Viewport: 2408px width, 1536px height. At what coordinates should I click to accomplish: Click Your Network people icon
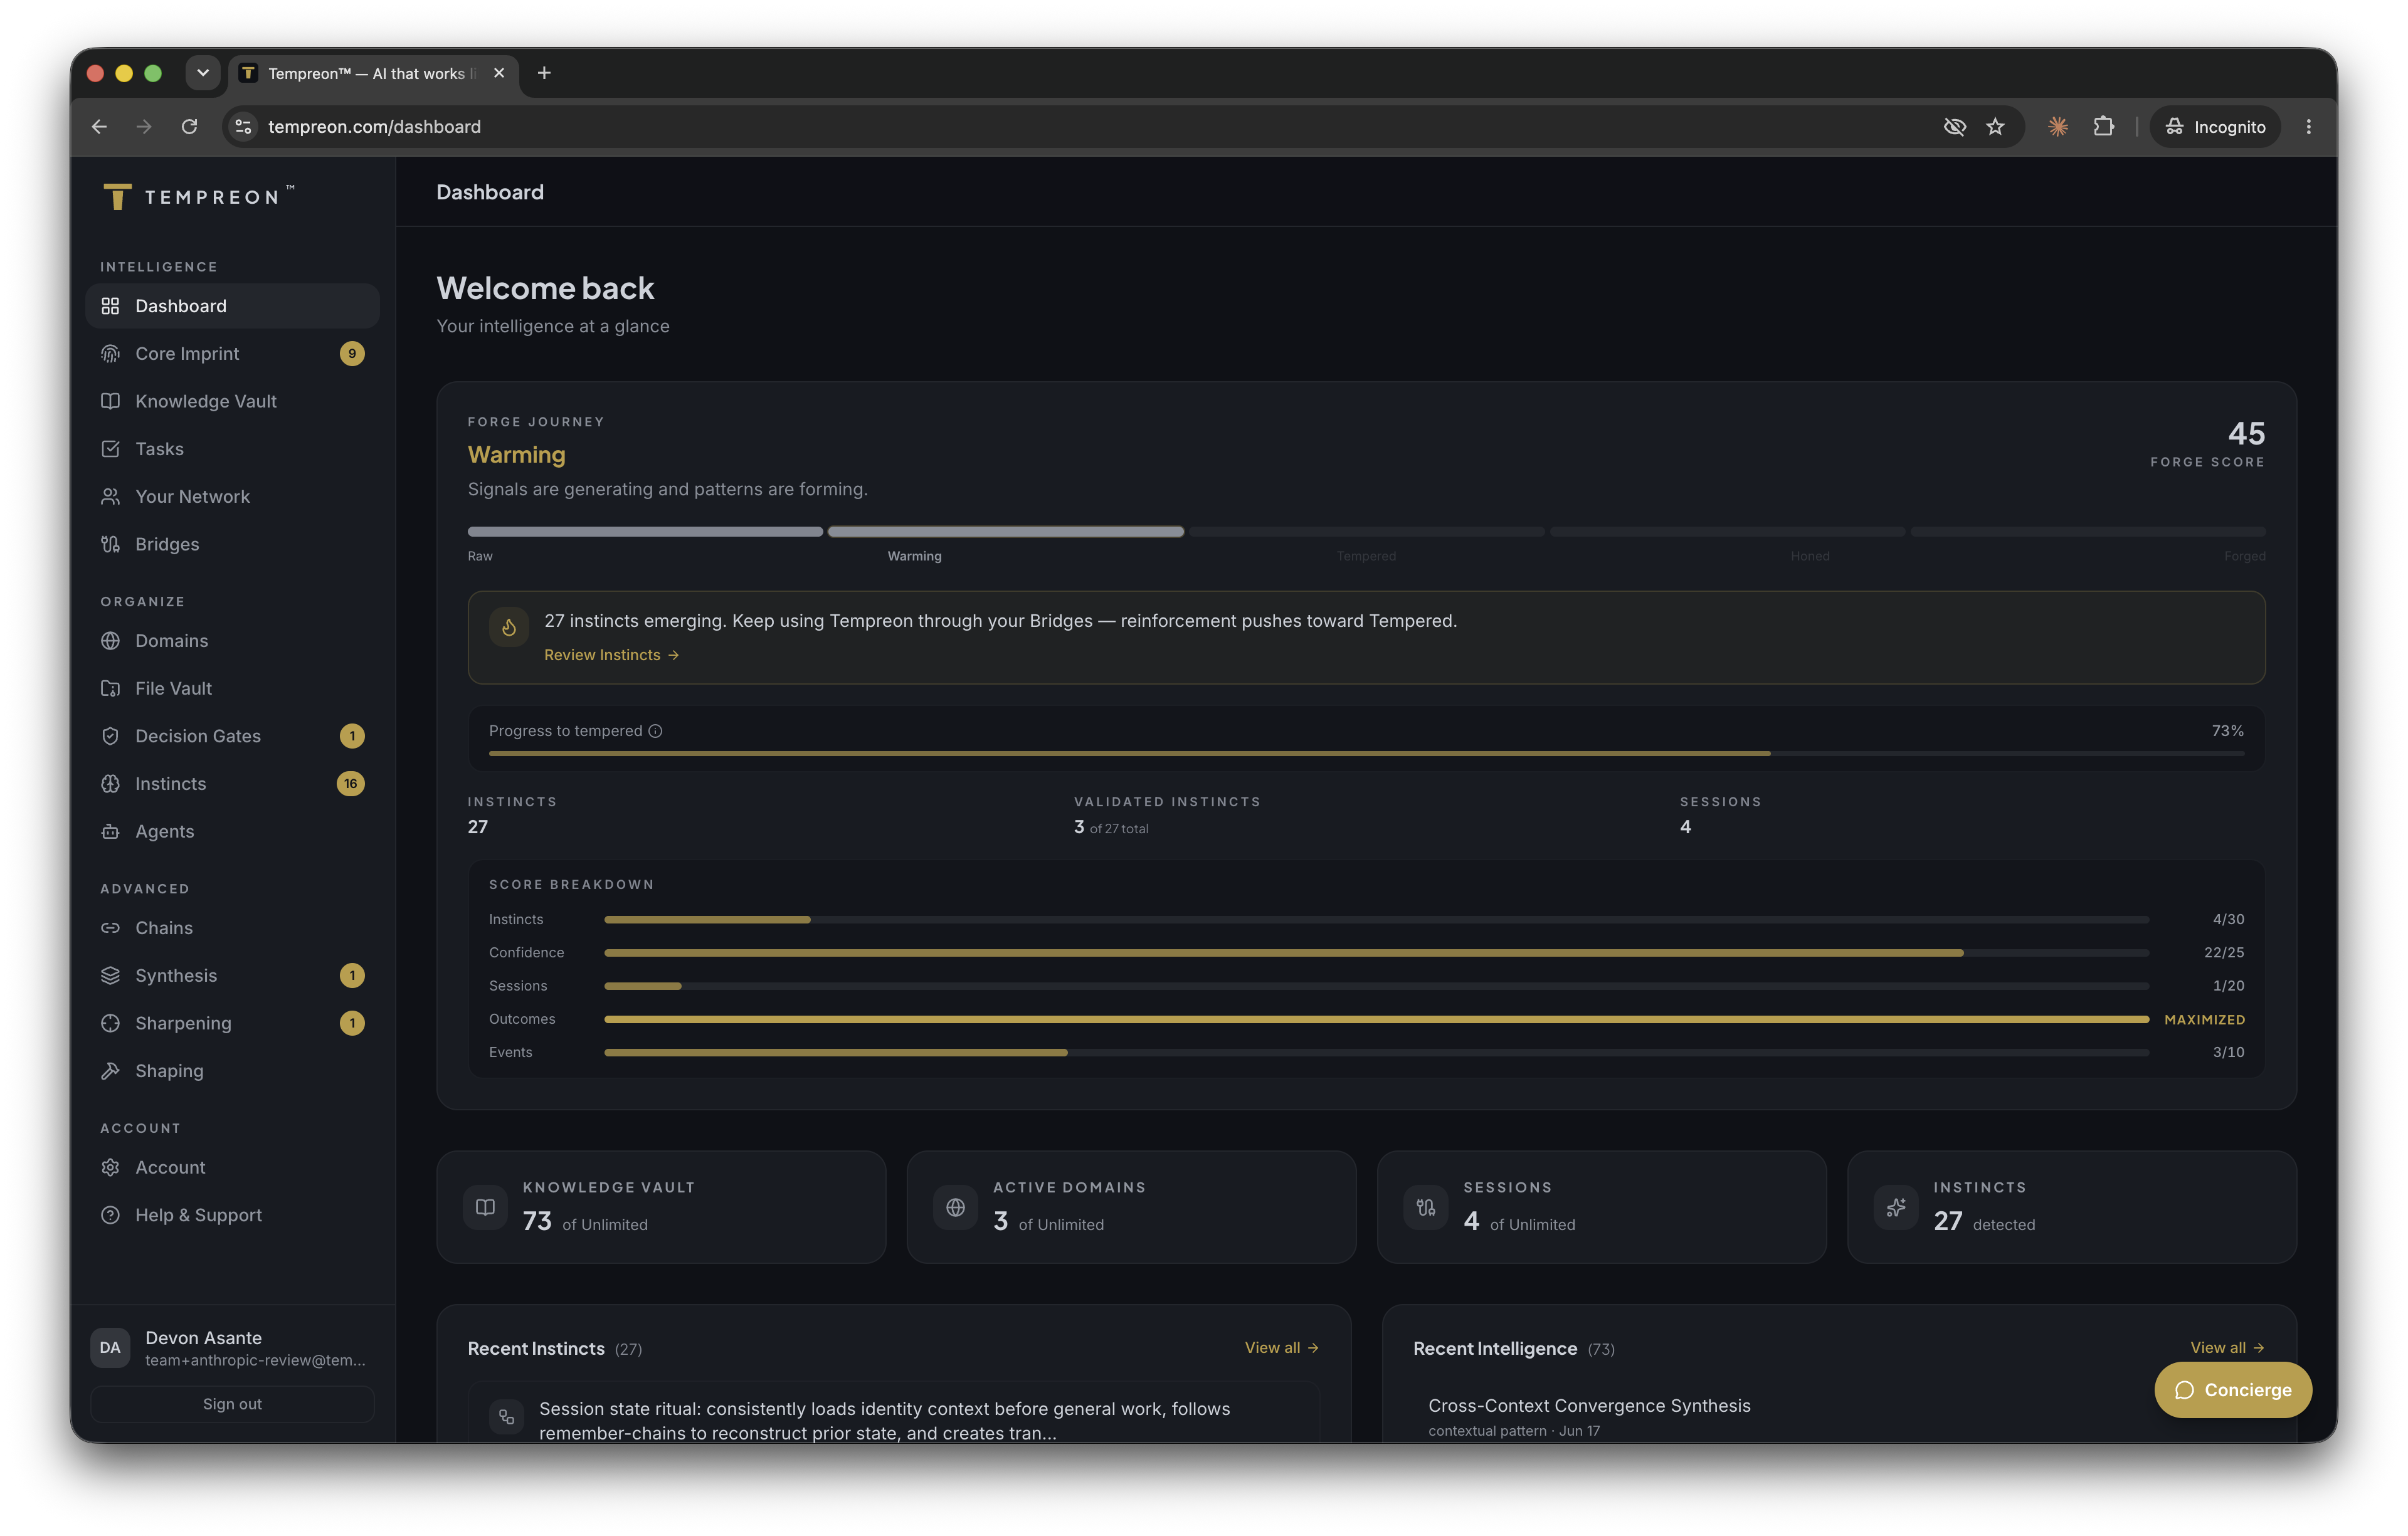tap(110, 497)
